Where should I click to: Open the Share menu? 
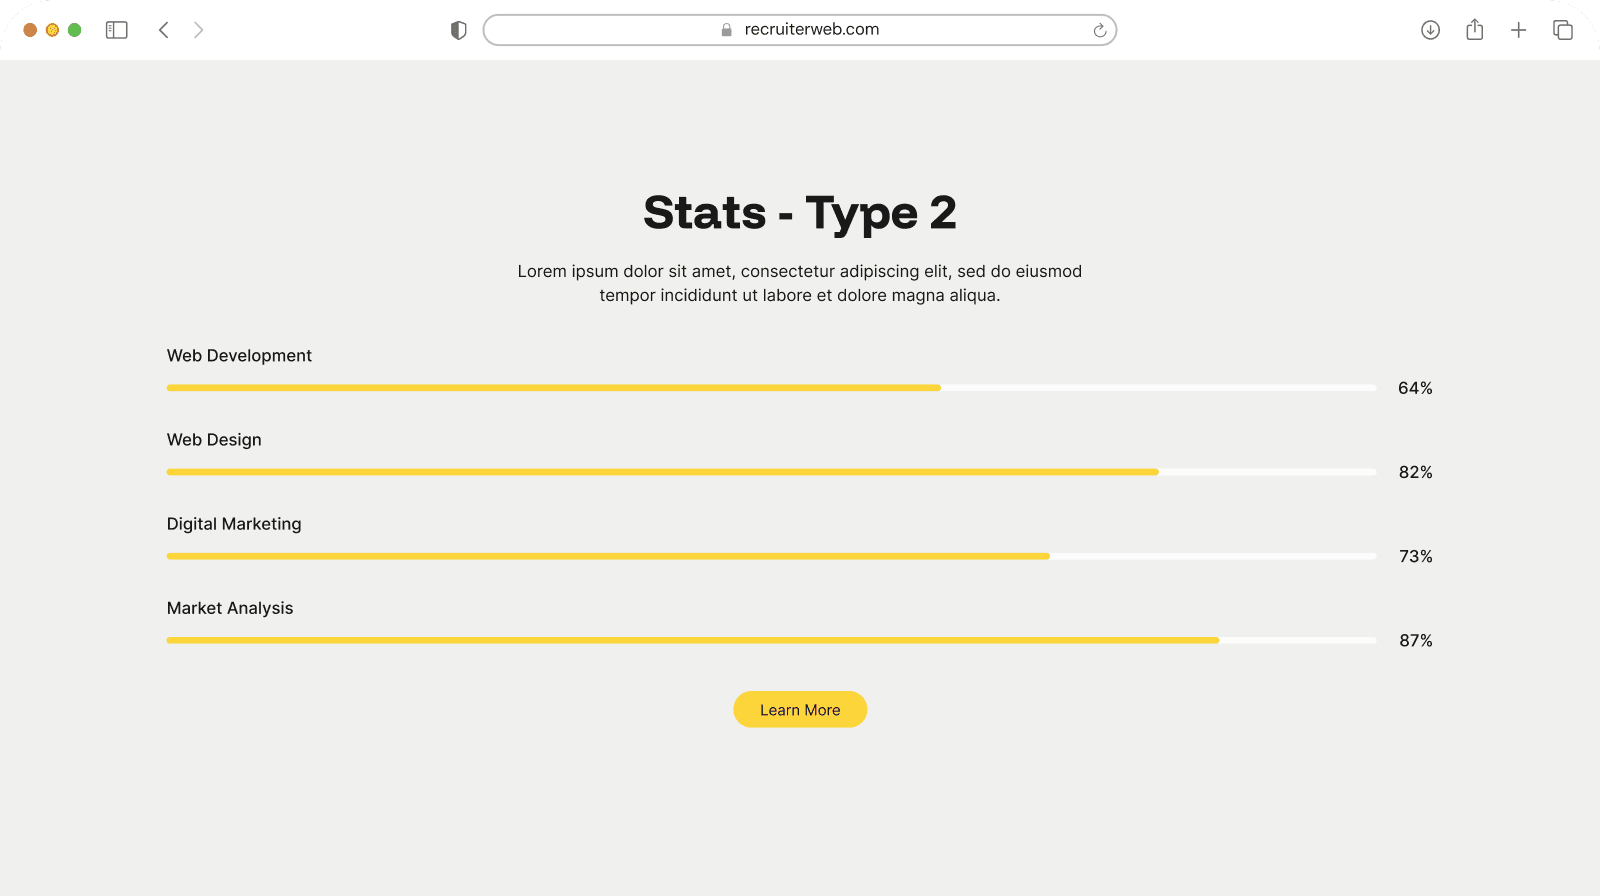tap(1474, 30)
